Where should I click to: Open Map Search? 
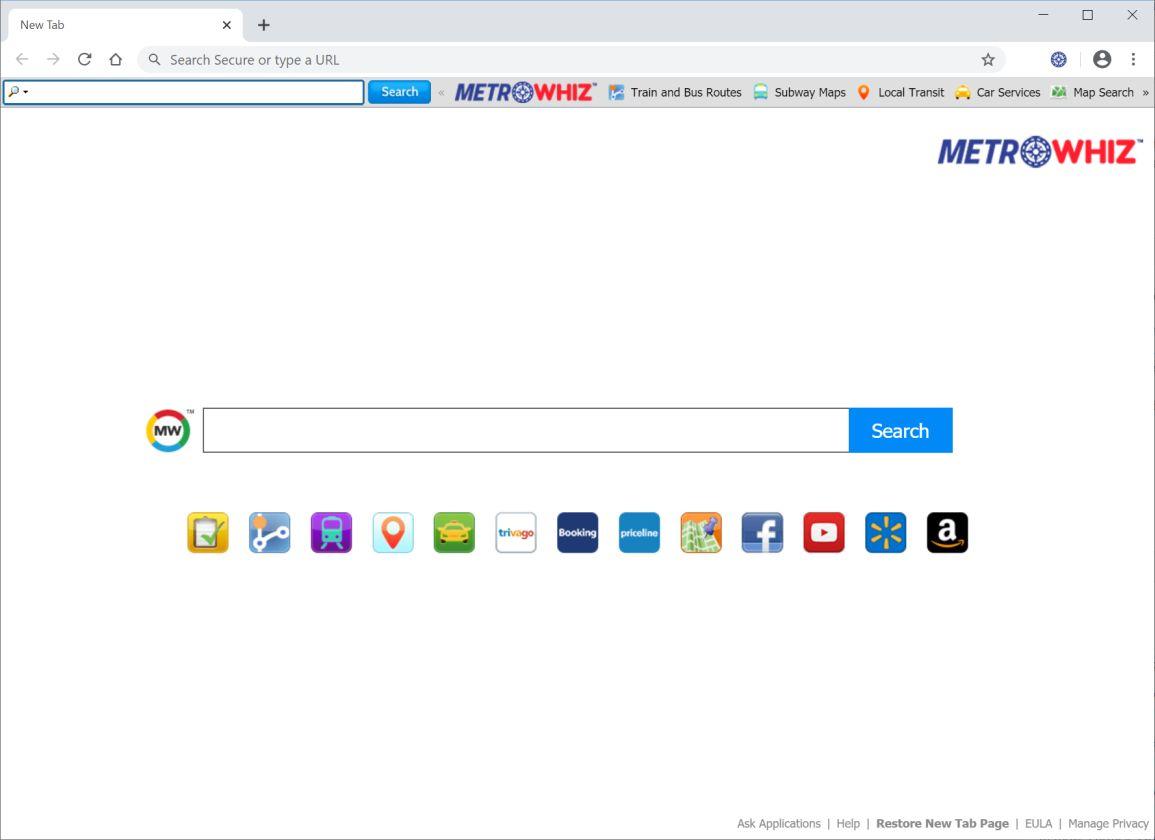[1092, 92]
